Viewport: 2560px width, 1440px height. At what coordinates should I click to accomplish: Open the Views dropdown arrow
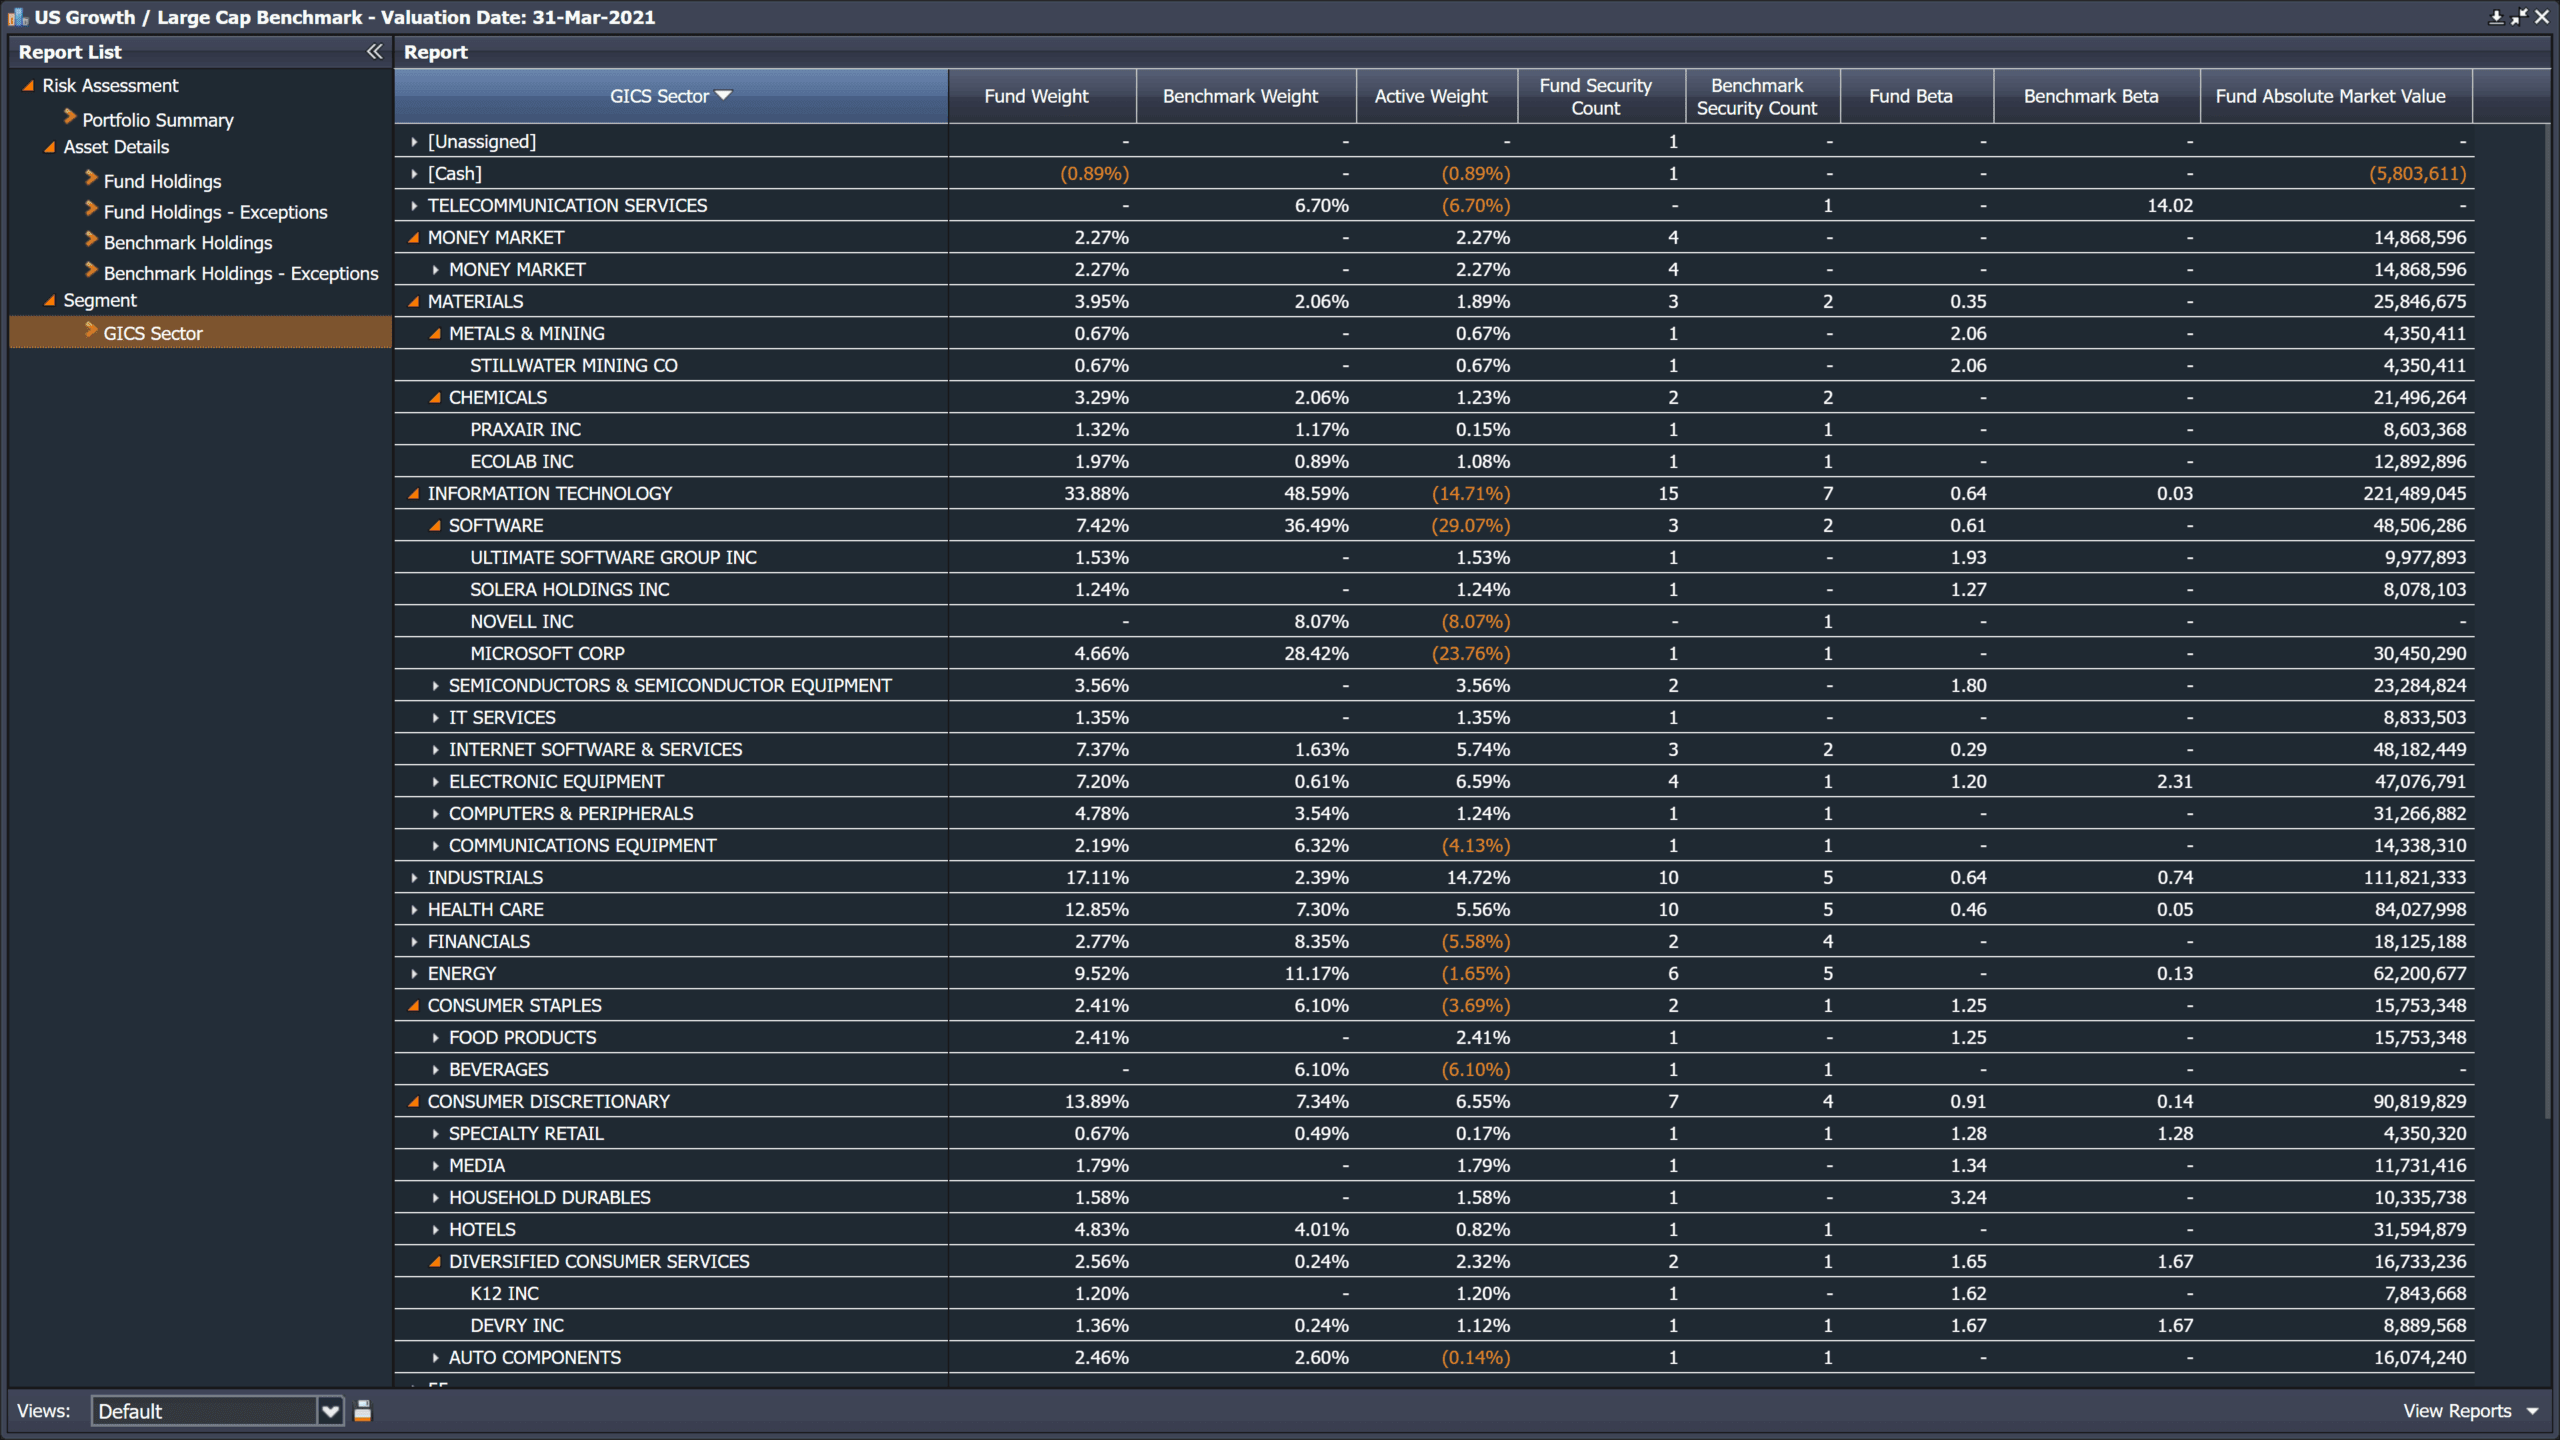[330, 1411]
